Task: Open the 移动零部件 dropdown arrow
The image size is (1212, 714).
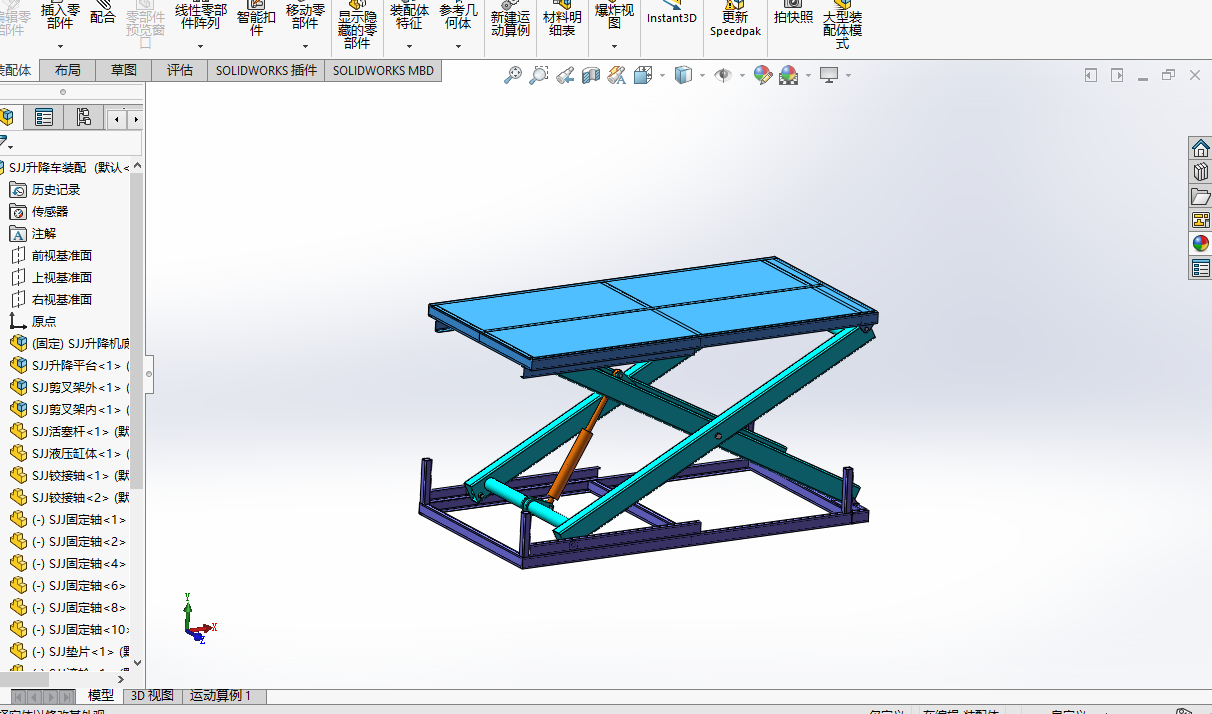Action: (305, 46)
